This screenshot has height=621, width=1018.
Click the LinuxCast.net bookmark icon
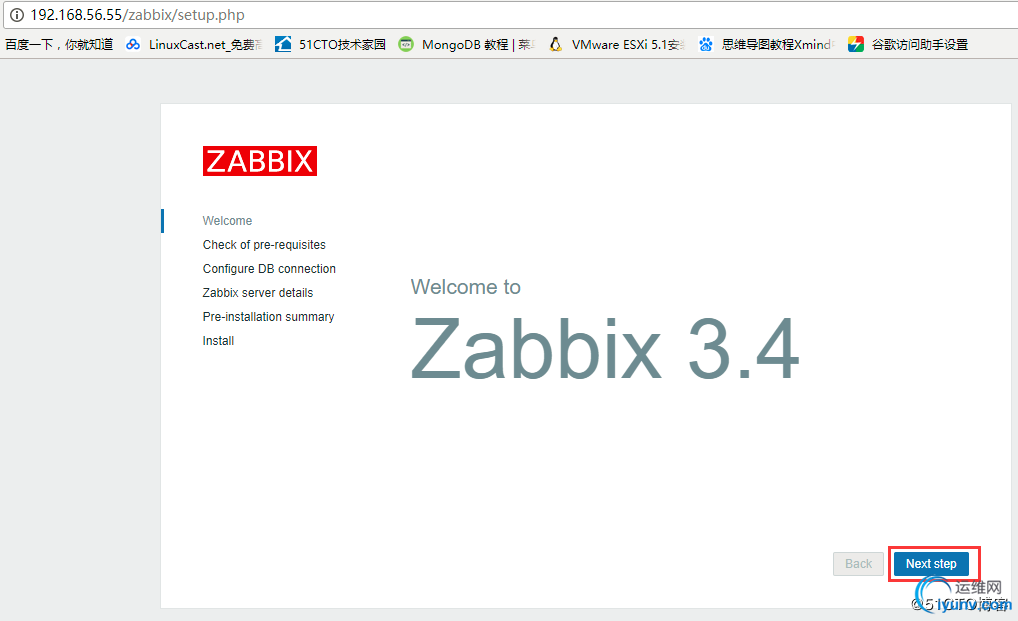pyautogui.click(x=133, y=44)
